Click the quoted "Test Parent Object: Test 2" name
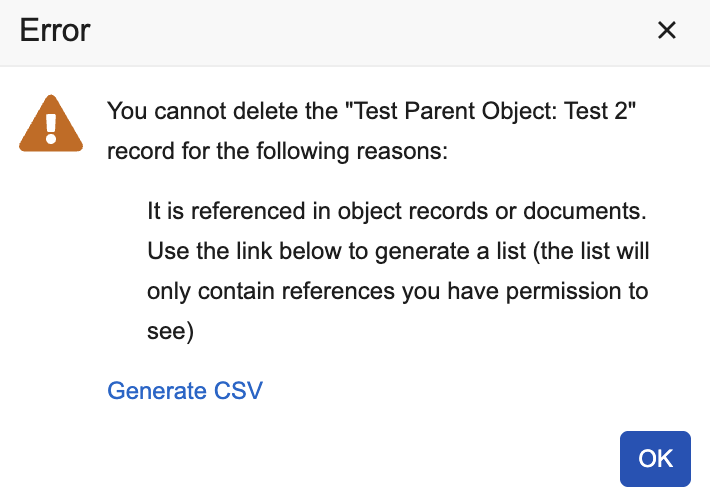 [490, 112]
